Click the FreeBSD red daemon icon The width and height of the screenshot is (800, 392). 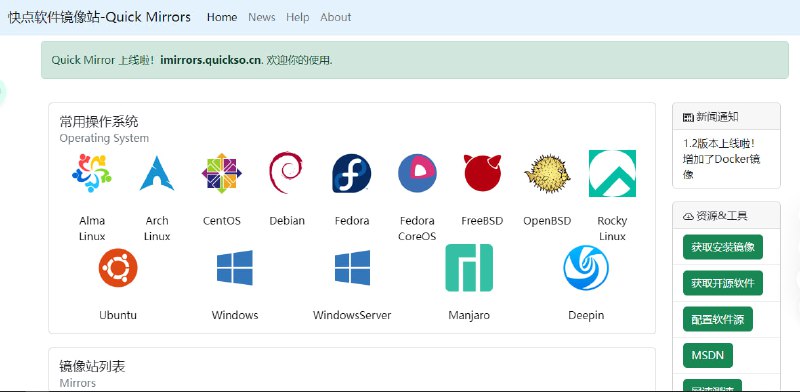pos(482,173)
